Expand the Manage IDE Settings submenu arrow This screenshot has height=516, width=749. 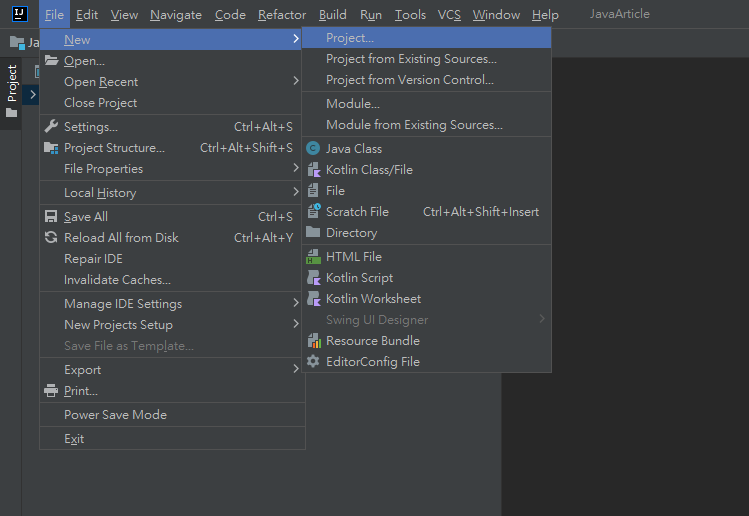click(x=296, y=302)
